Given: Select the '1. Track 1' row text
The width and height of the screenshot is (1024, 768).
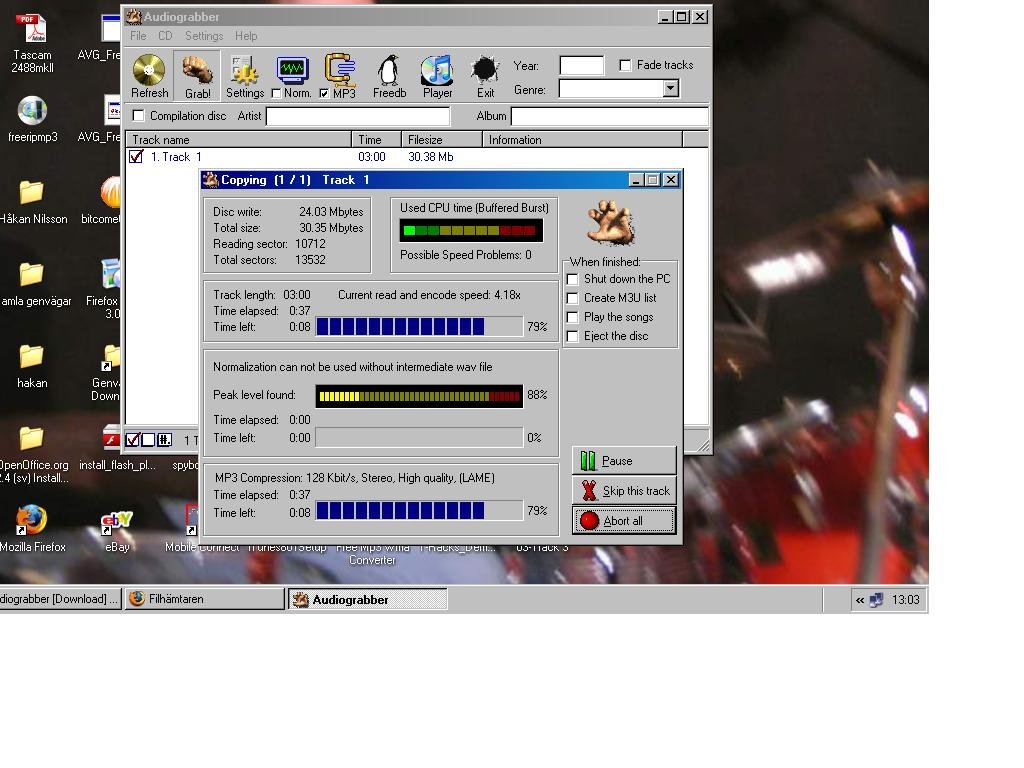Looking at the screenshot, I should (176, 157).
